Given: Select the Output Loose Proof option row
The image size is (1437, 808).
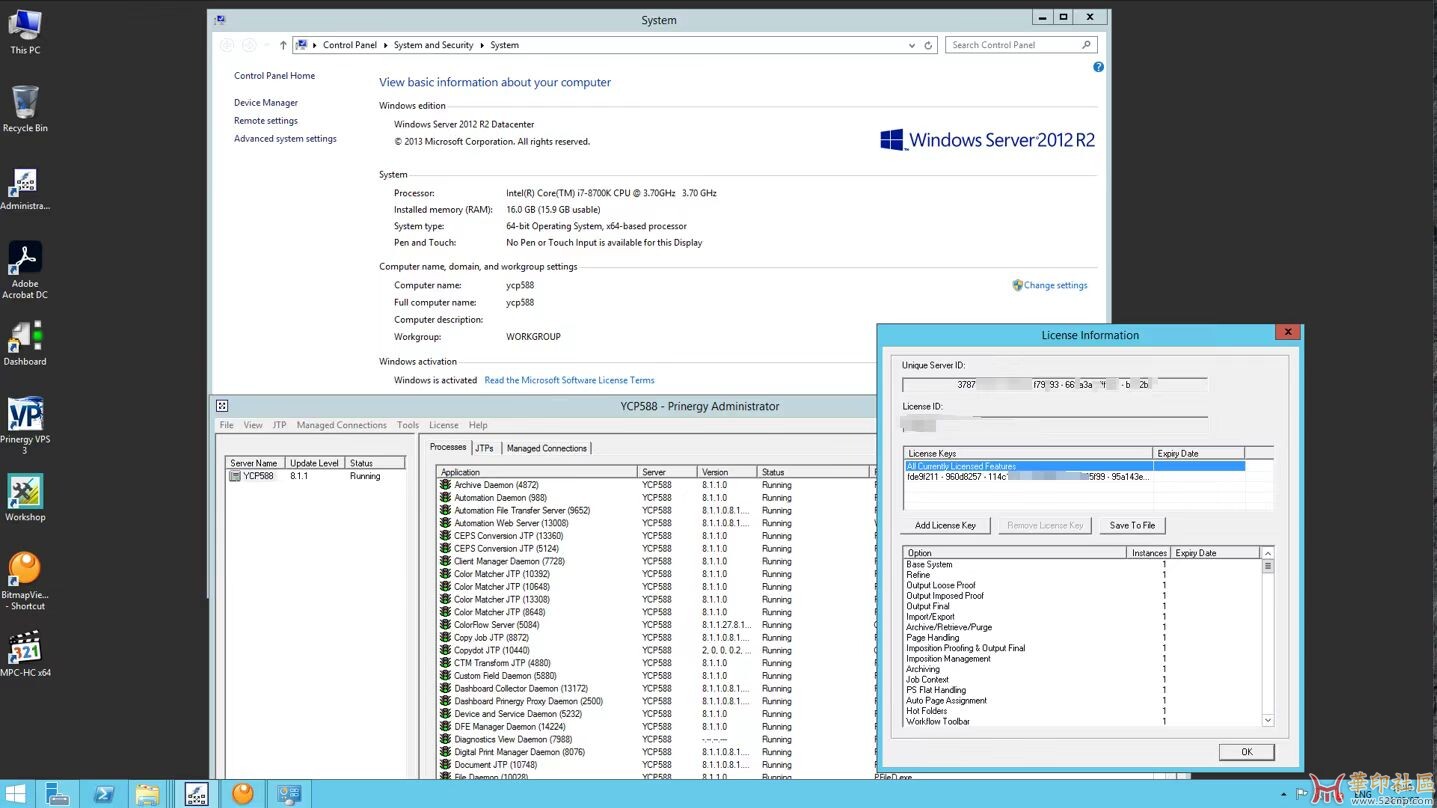Looking at the screenshot, I should [x=1083, y=585].
